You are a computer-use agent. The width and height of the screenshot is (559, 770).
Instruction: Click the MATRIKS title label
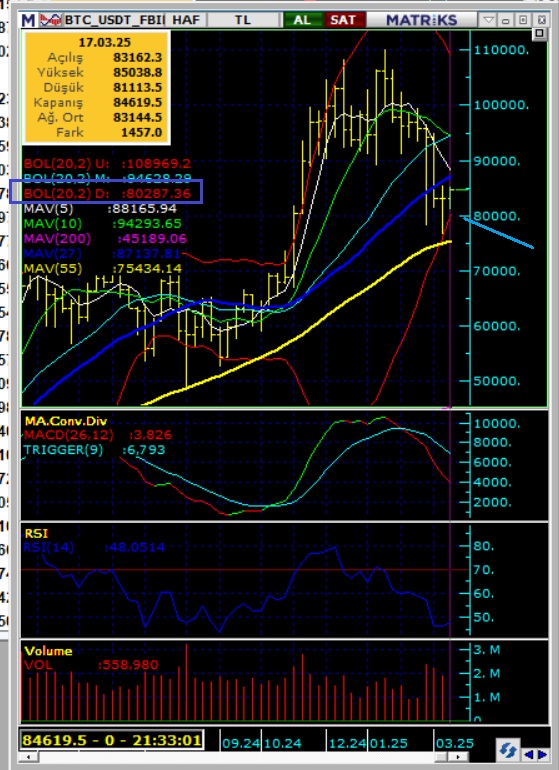pos(421,20)
